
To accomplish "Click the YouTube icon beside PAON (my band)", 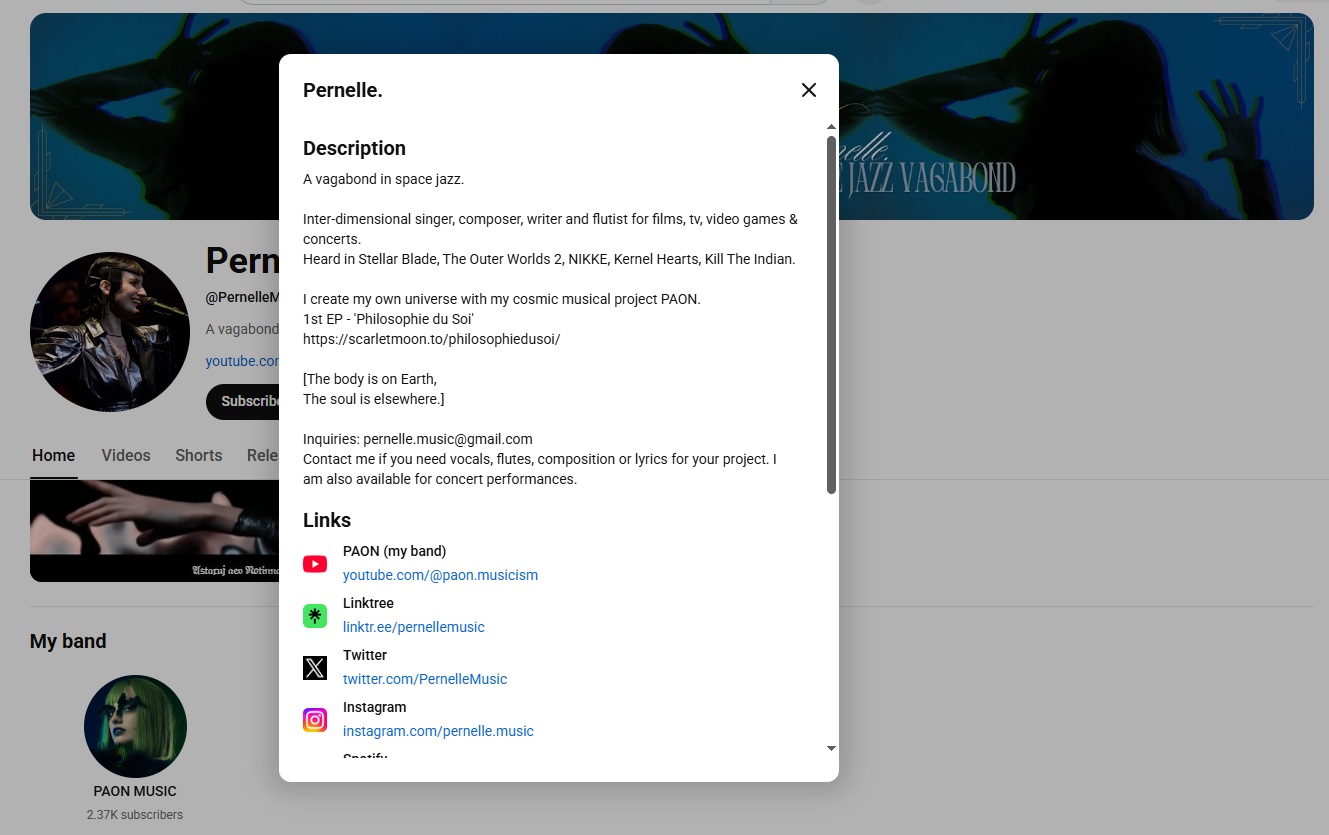I will [x=315, y=564].
